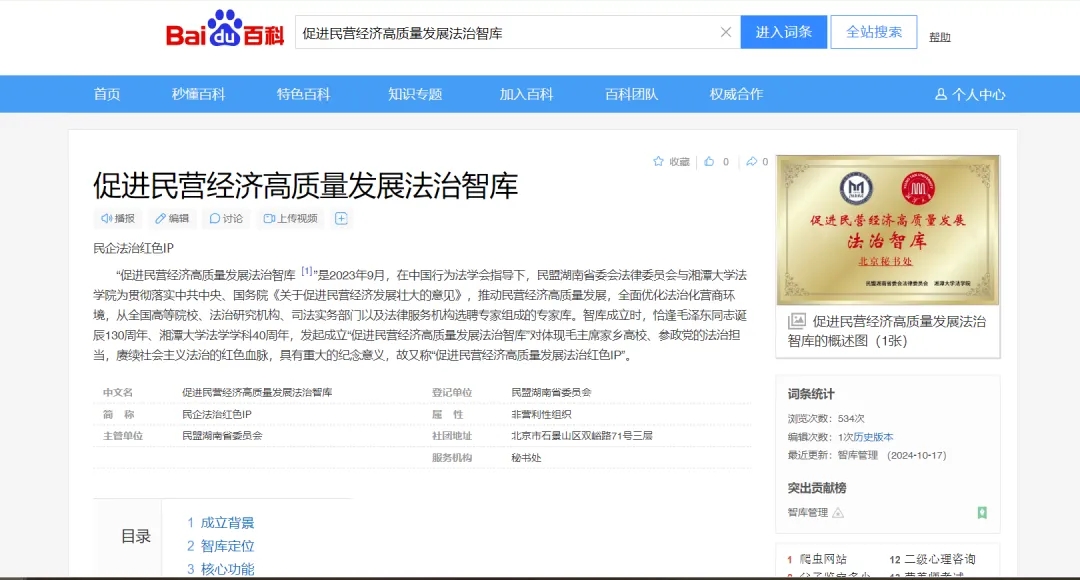Click the 编辑 pencil button
Viewport: 1080px width, 580px height.
pyautogui.click(x=172, y=218)
